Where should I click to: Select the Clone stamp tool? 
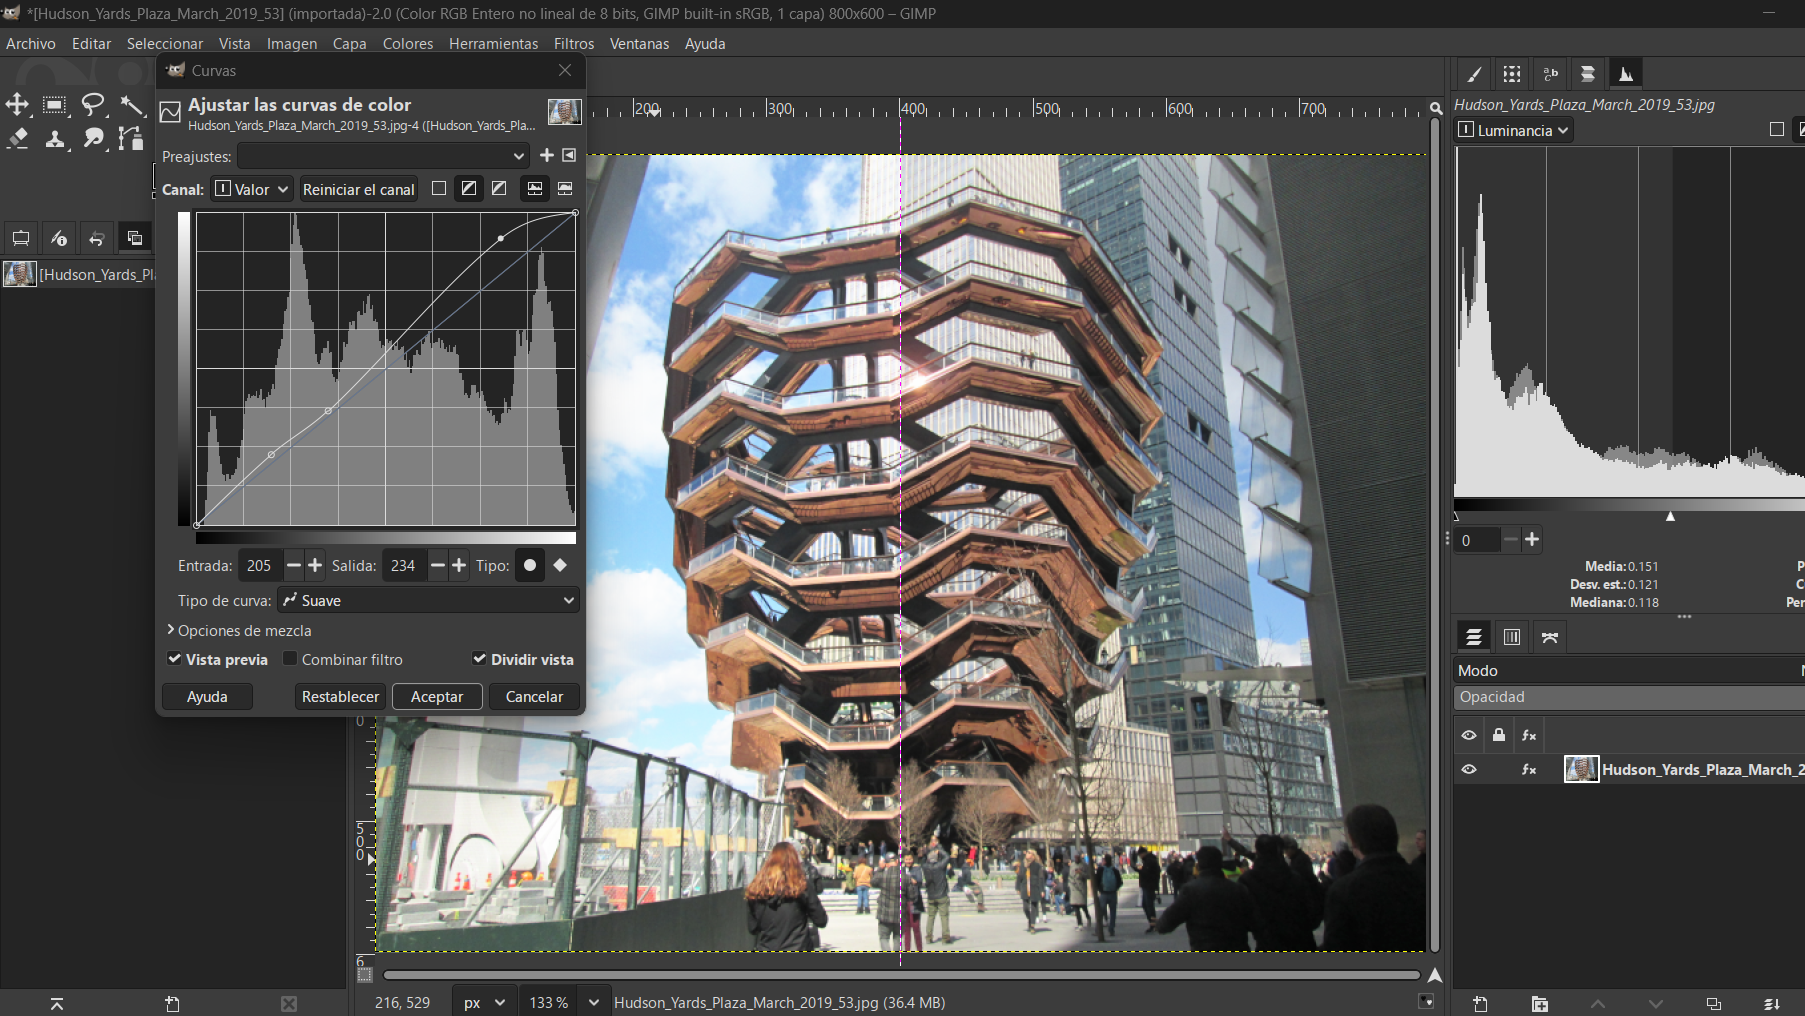coord(55,139)
